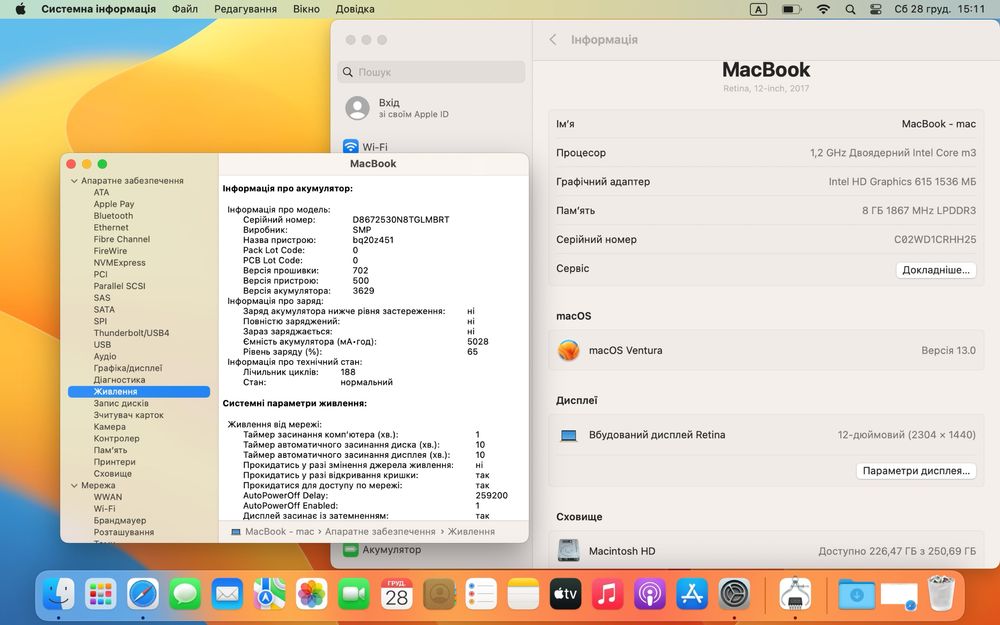
Task: Open Mail app in the Dock
Action: click(227, 594)
